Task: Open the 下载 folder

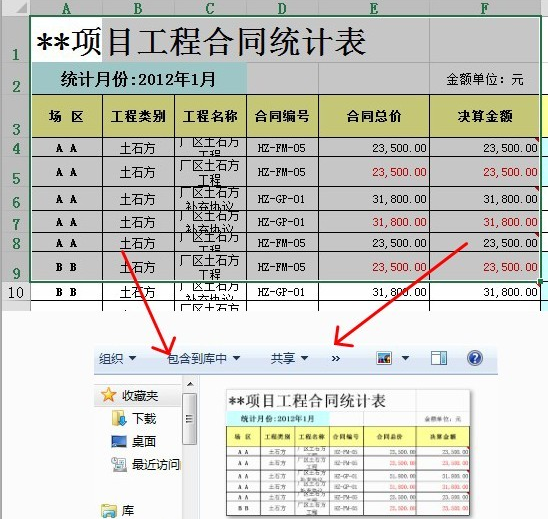Action: pyautogui.click(x=134, y=418)
